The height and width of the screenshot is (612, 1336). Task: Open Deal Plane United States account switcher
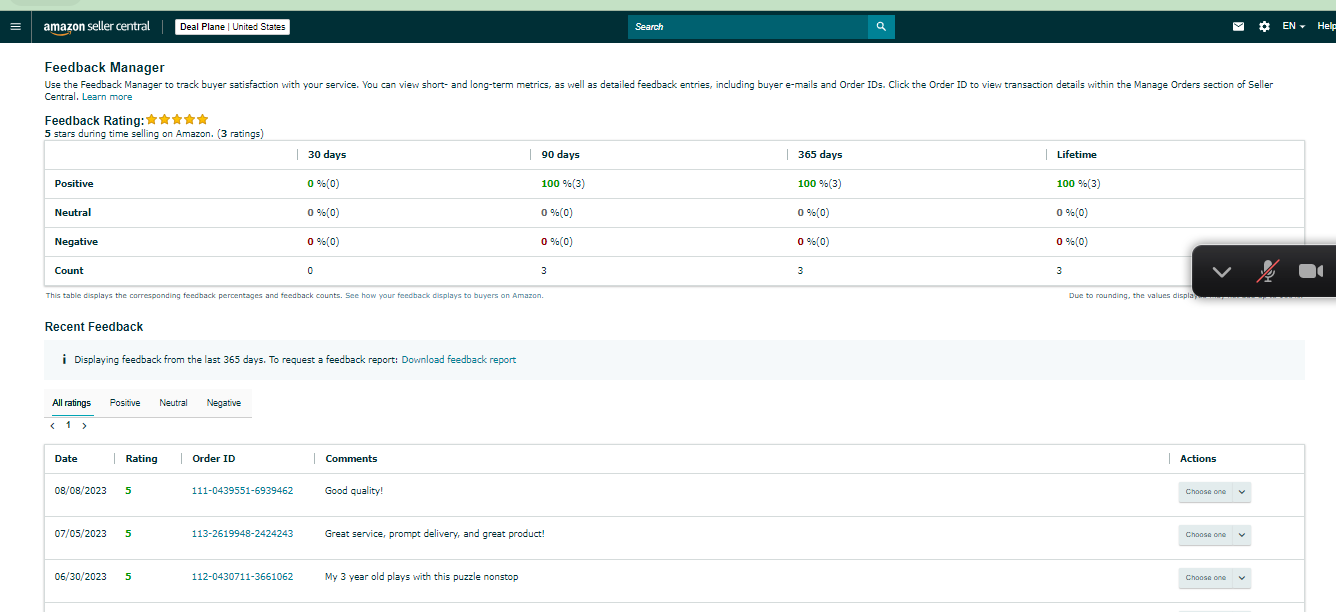click(x=233, y=27)
